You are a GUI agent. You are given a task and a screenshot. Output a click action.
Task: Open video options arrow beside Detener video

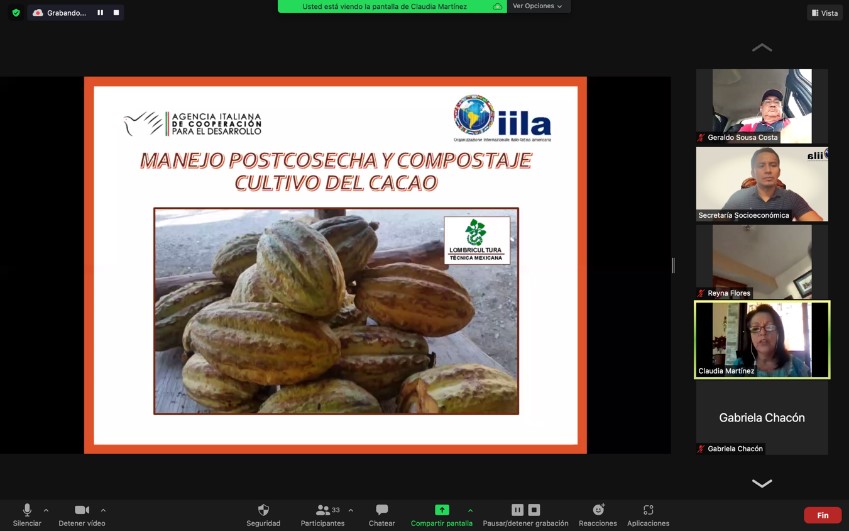(103, 510)
